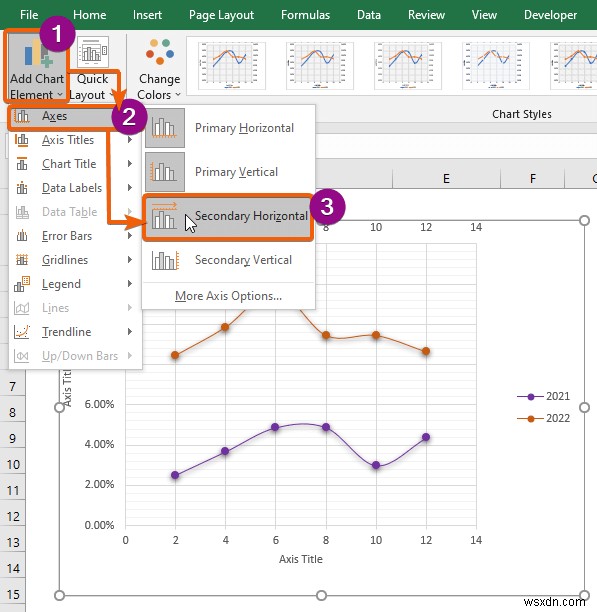Switch to the Page Layout tab
597x612 pixels.
(221, 15)
